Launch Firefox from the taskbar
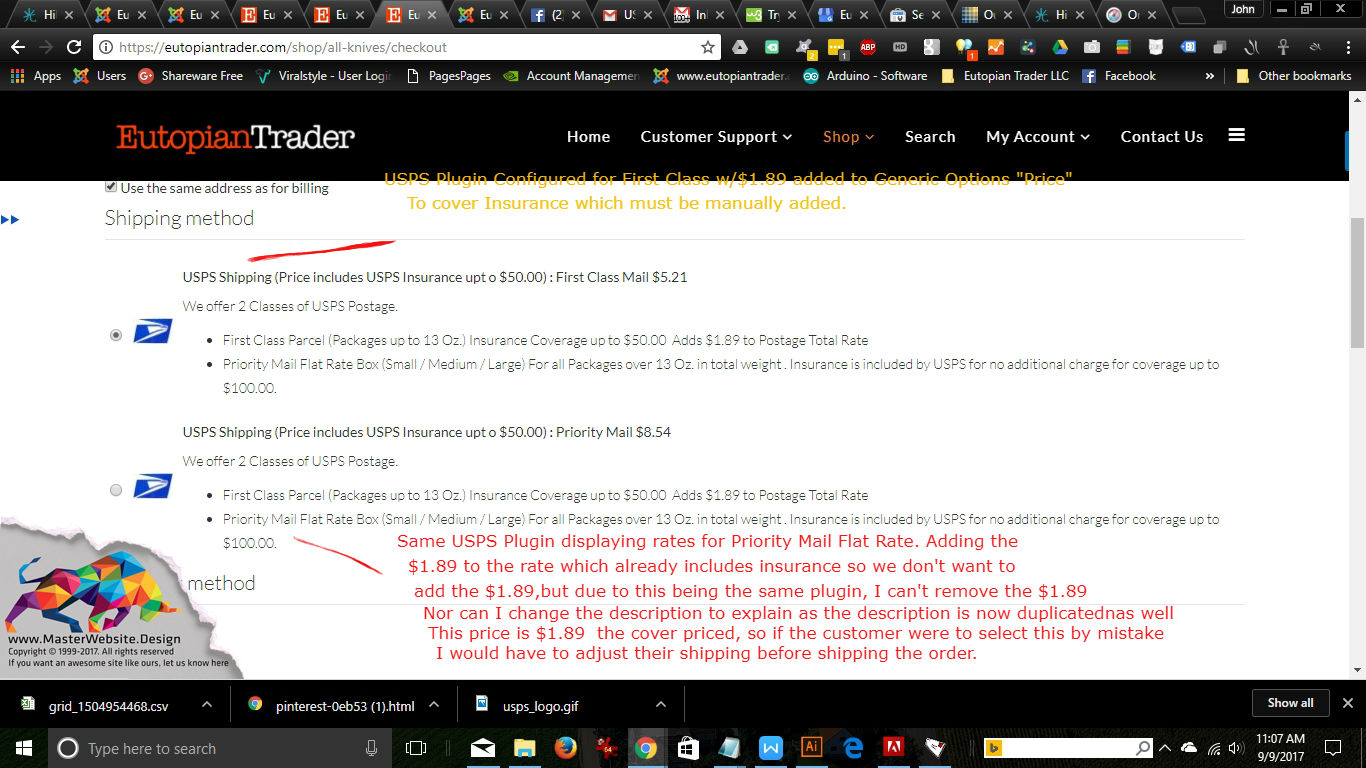The image size is (1366, 768). 565,748
